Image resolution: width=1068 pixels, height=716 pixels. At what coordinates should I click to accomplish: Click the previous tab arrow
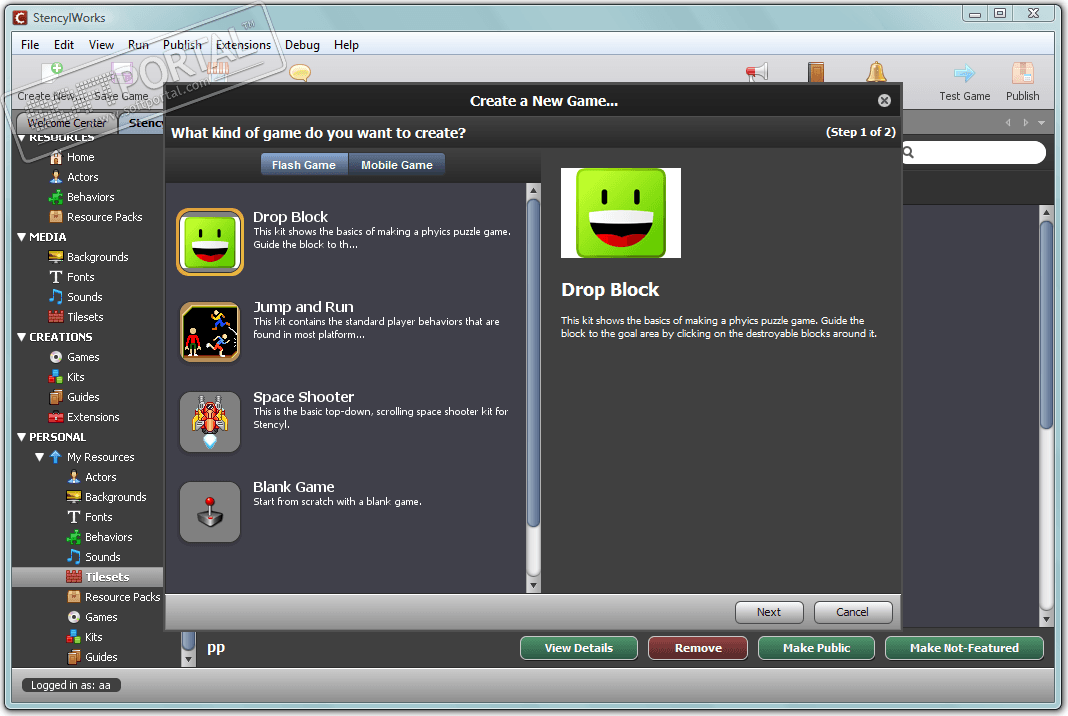(x=1008, y=123)
